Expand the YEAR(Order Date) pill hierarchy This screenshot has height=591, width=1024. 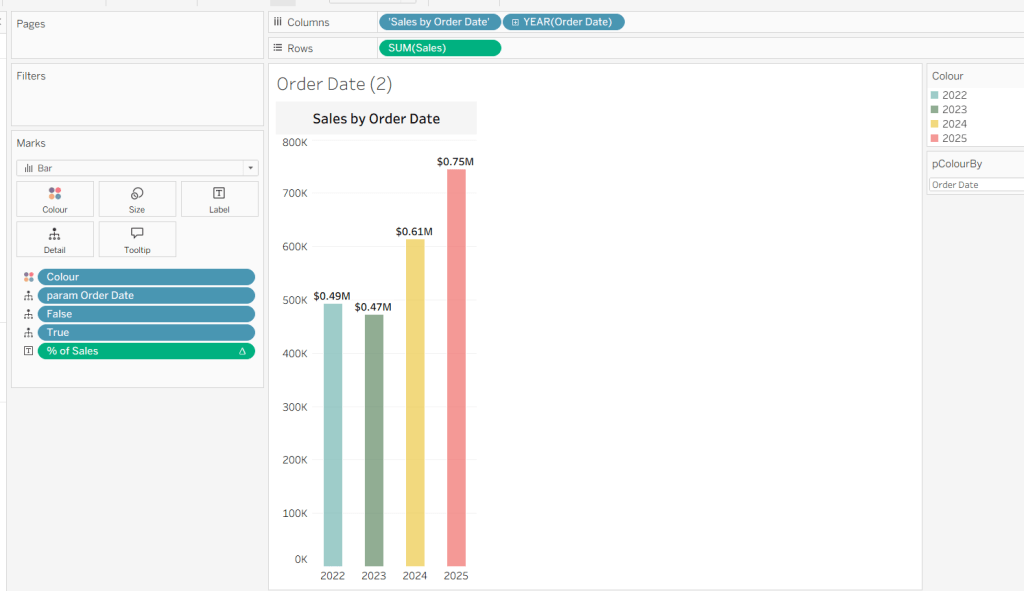pyautogui.click(x=516, y=22)
